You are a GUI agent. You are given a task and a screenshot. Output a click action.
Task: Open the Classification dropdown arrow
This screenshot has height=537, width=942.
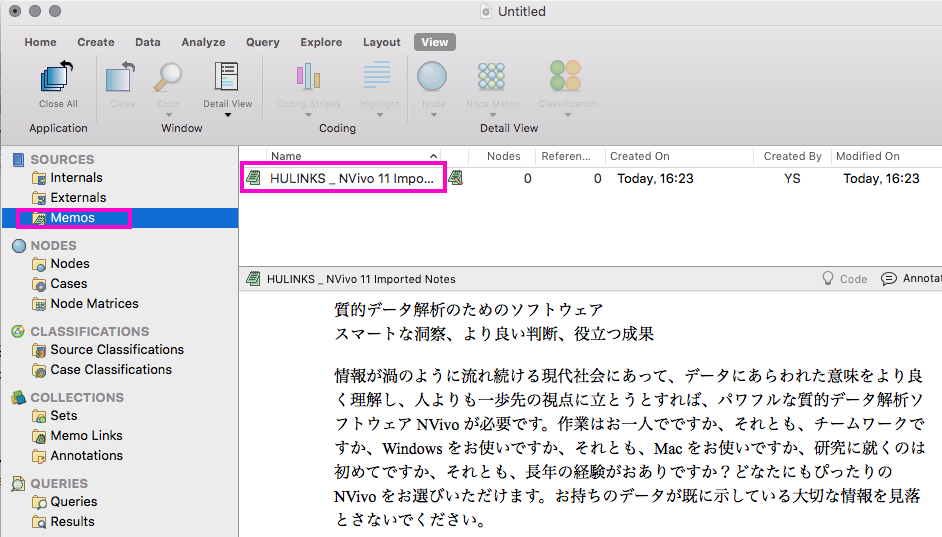(568, 115)
